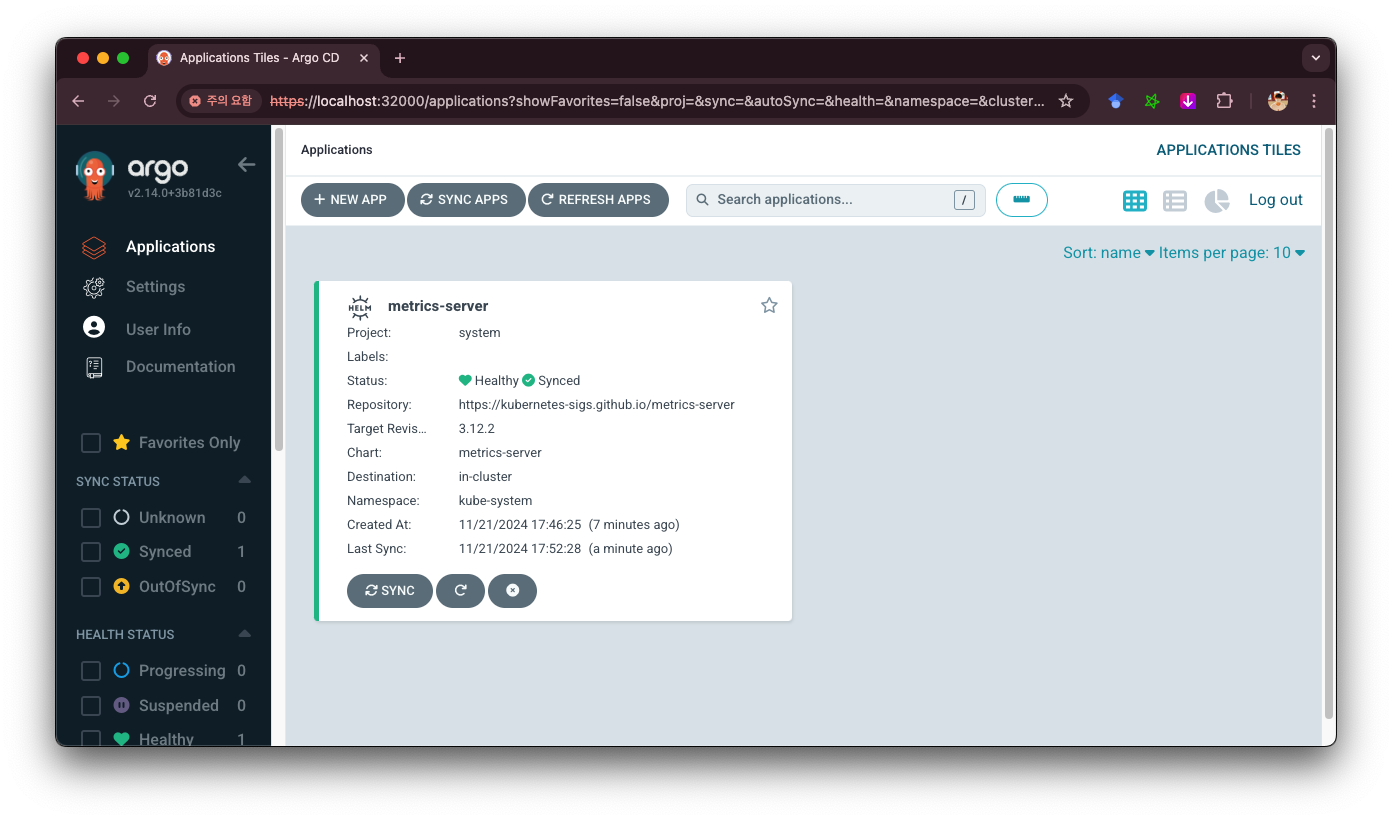Collapse the SYNC STATUS filter section

pyautogui.click(x=245, y=481)
